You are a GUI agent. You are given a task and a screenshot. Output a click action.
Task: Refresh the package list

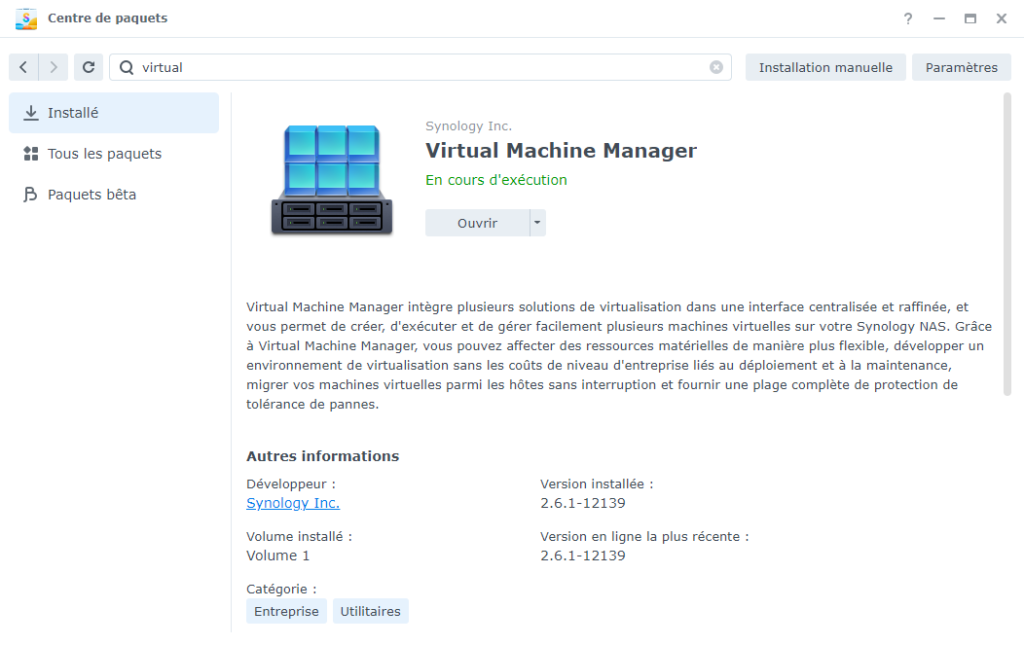(x=88, y=67)
